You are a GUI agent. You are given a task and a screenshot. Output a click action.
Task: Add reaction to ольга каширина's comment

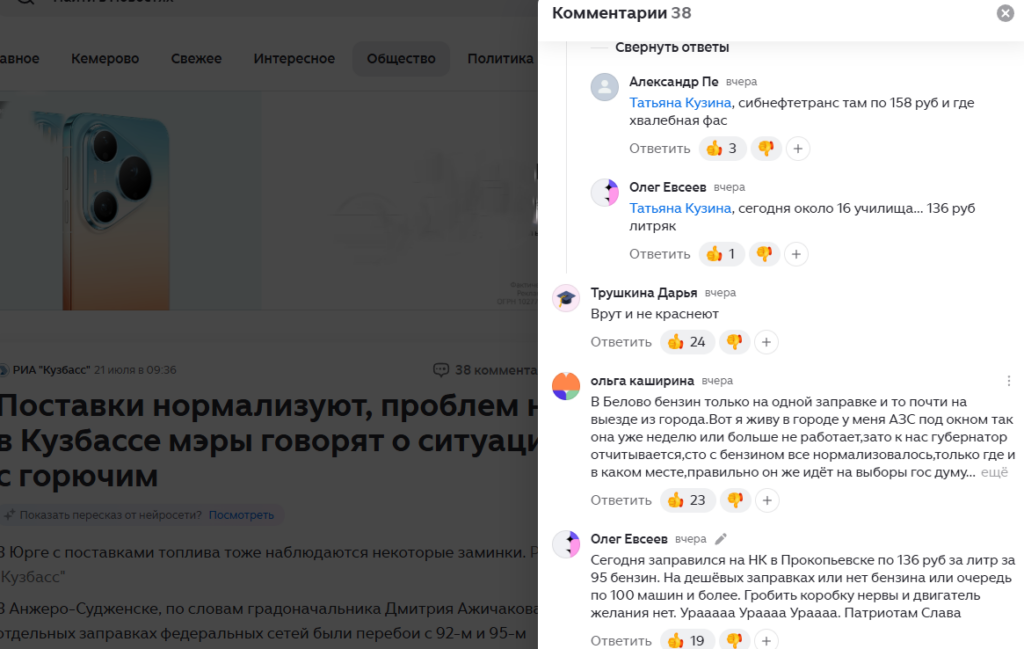[767, 501]
